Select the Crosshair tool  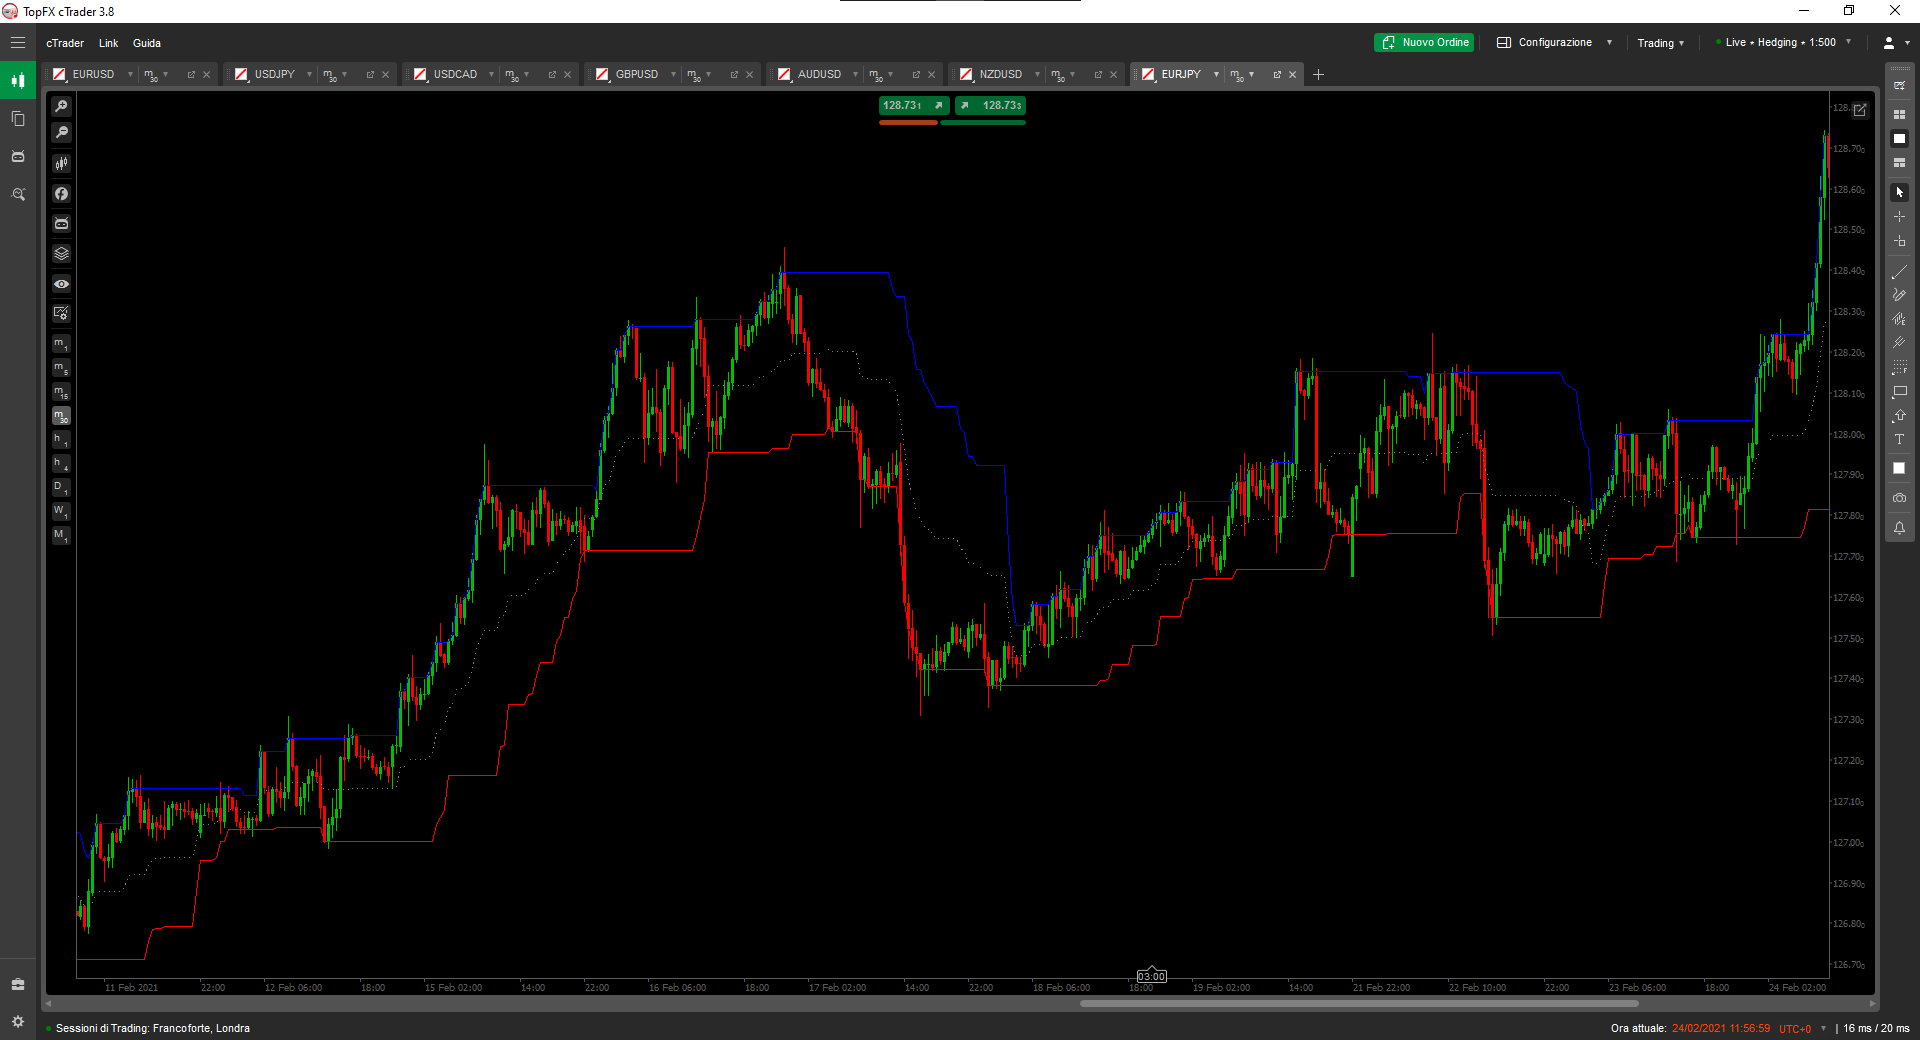tap(1899, 217)
